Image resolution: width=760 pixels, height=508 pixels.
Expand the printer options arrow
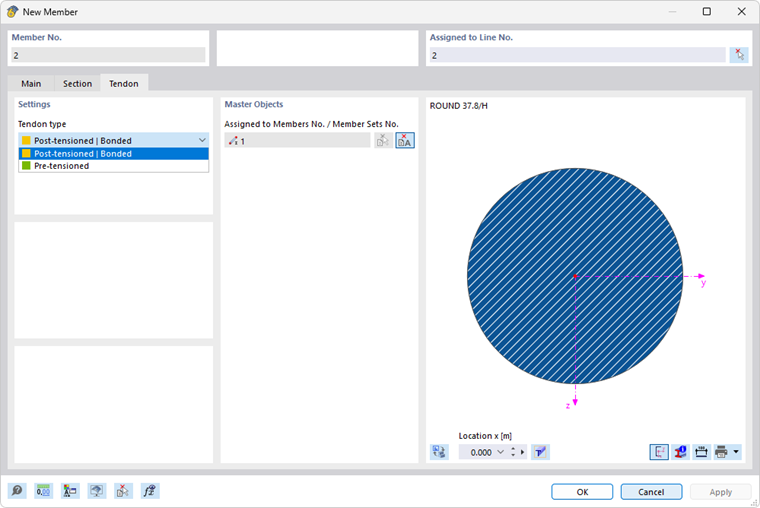(x=736, y=452)
